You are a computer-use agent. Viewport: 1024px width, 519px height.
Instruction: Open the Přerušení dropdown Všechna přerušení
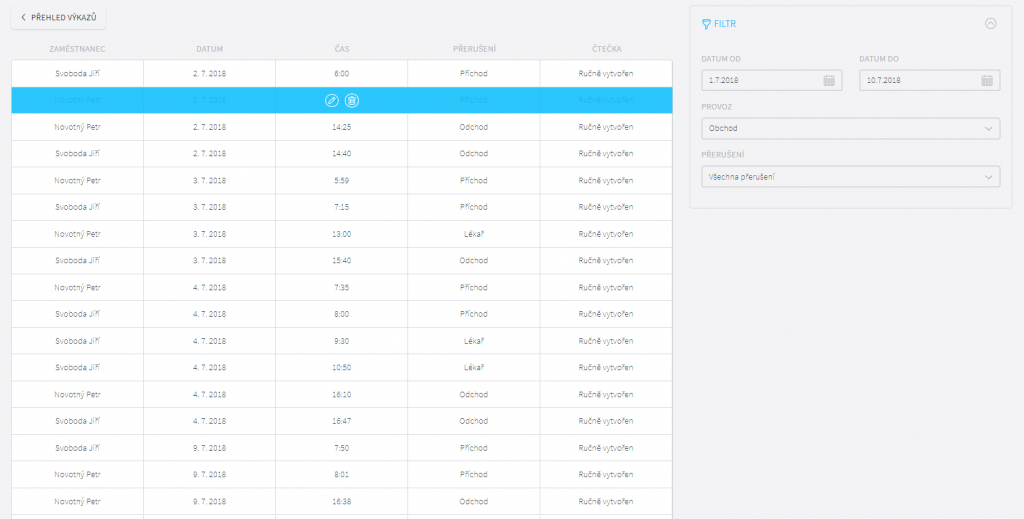[850, 177]
